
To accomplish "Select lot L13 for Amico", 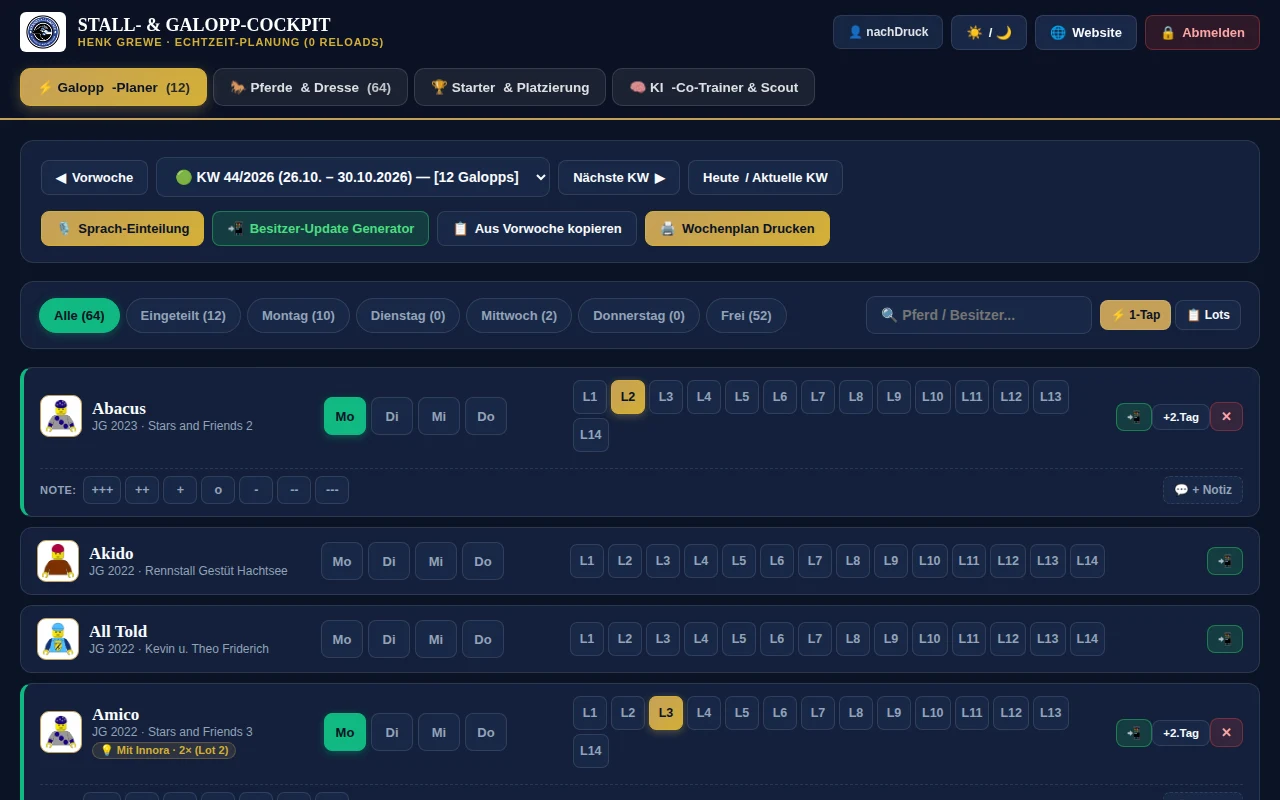I will [x=1050, y=713].
